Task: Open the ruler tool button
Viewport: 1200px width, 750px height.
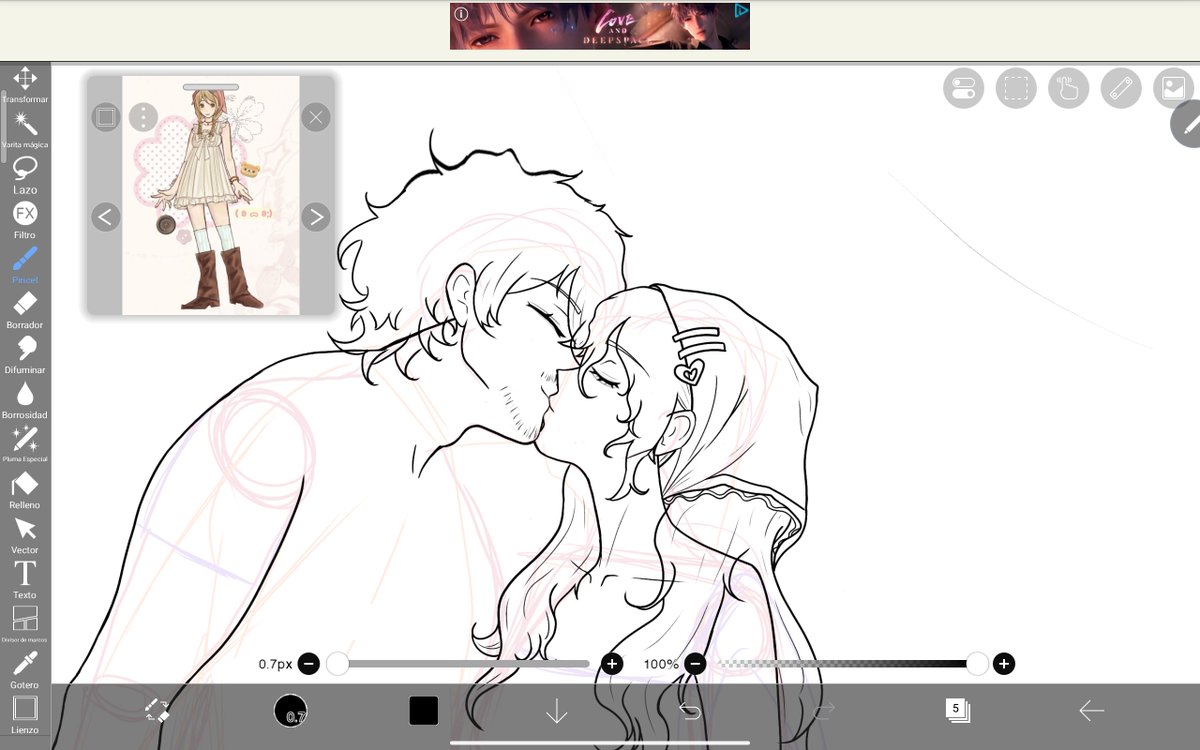Action: tap(1121, 88)
